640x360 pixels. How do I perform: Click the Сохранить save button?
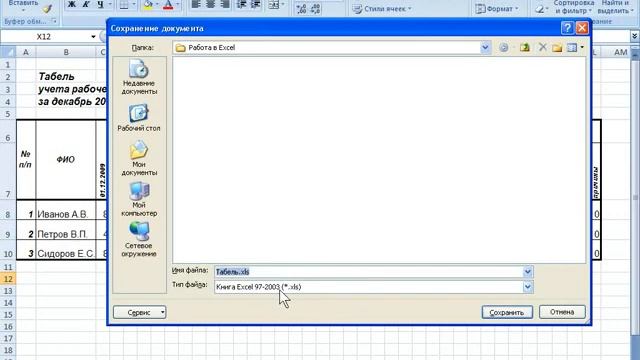pos(507,312)
